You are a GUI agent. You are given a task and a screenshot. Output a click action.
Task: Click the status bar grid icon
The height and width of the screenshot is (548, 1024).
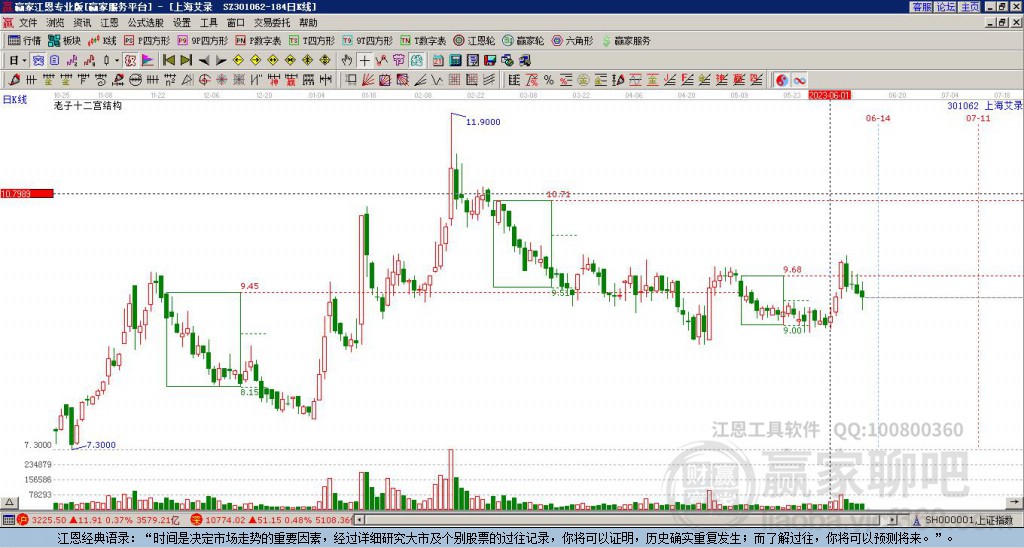pyautogui.click(x=8, y=520)
